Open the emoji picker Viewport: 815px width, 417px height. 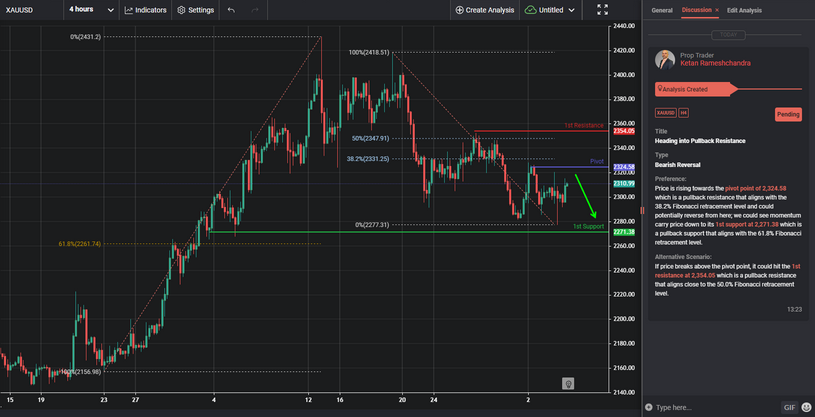coord(806,407)
